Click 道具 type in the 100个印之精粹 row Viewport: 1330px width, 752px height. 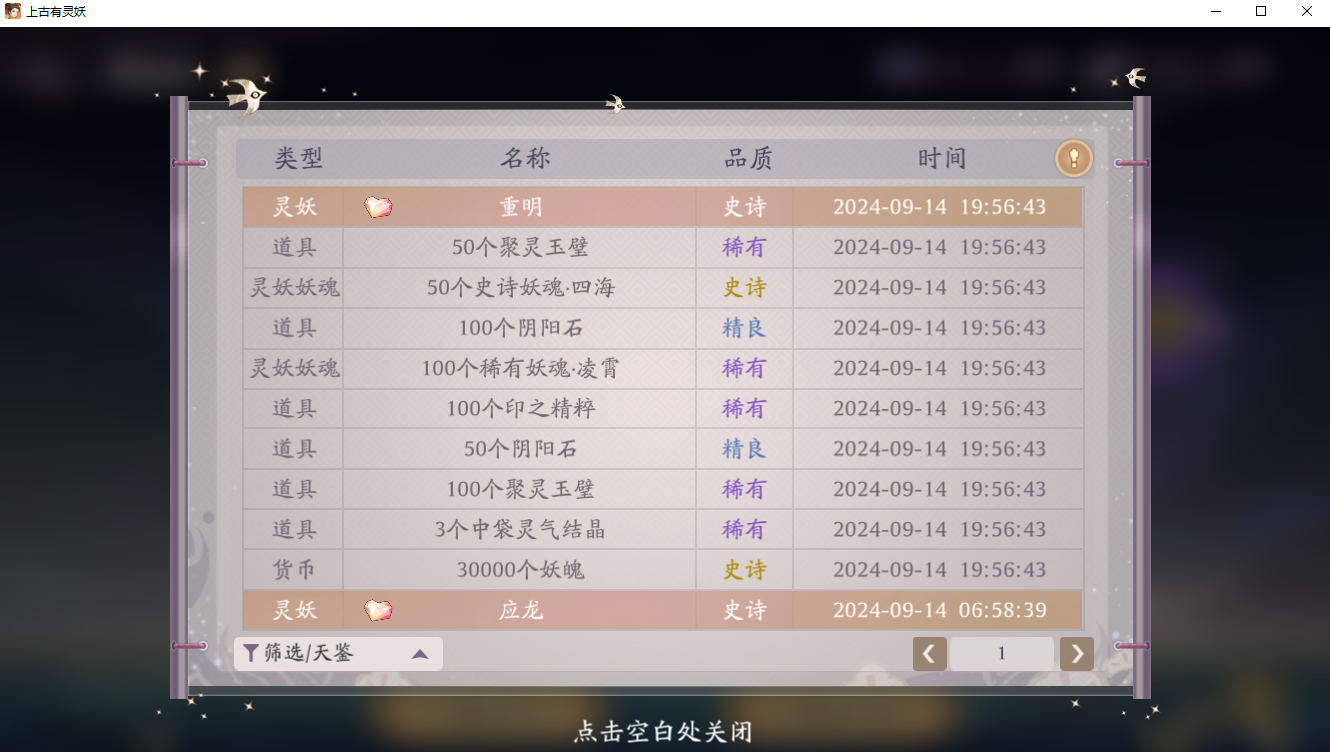pyautogui.click(x=294, y=408)
